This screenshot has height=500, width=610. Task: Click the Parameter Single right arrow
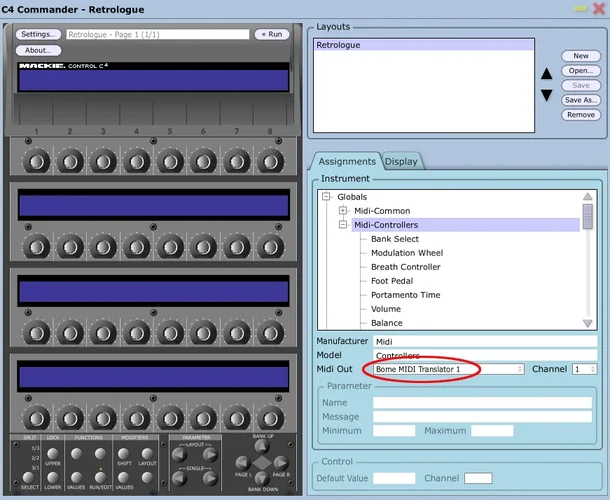click(x=210, y=478)
